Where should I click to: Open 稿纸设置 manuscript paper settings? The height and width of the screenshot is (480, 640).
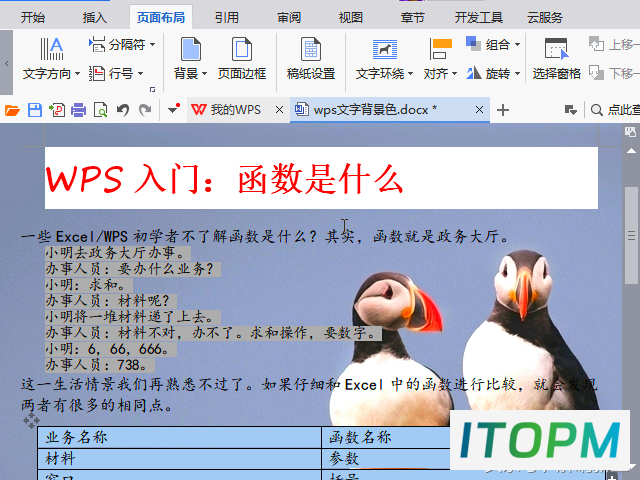(x=311, y=59)
